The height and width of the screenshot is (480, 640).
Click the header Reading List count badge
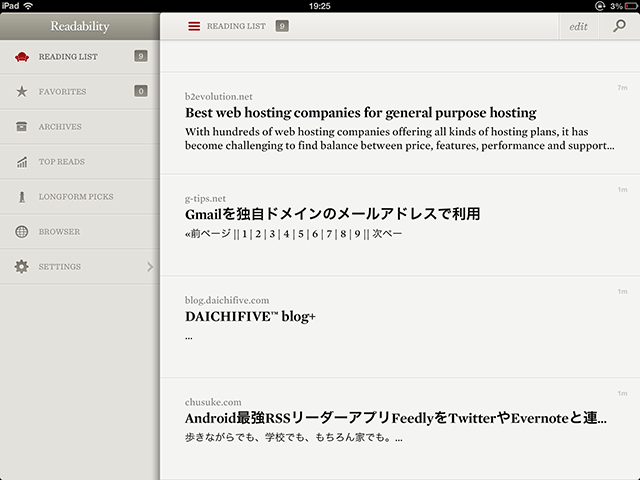(282, 26)
